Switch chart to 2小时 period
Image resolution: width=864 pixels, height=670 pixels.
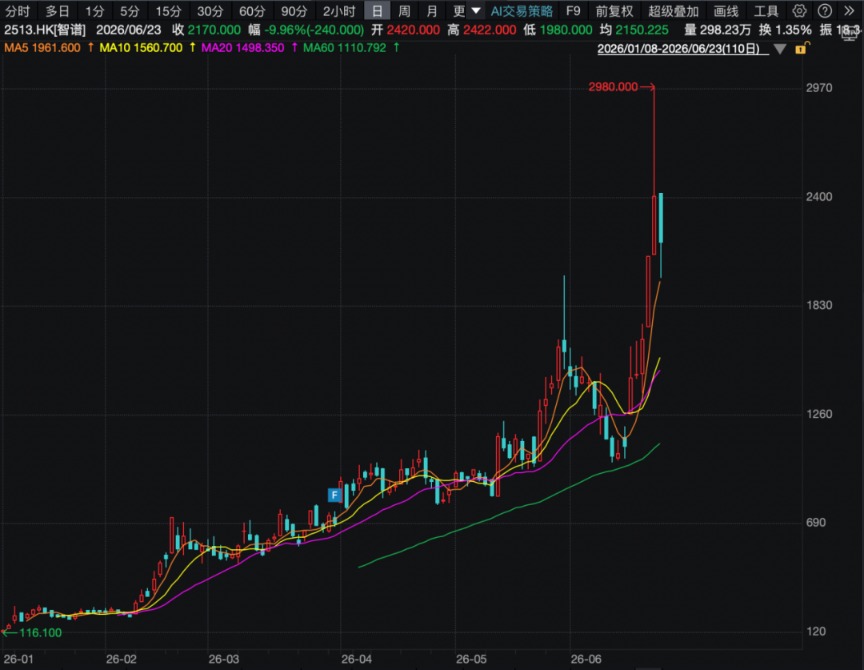[x=339, y=11]
